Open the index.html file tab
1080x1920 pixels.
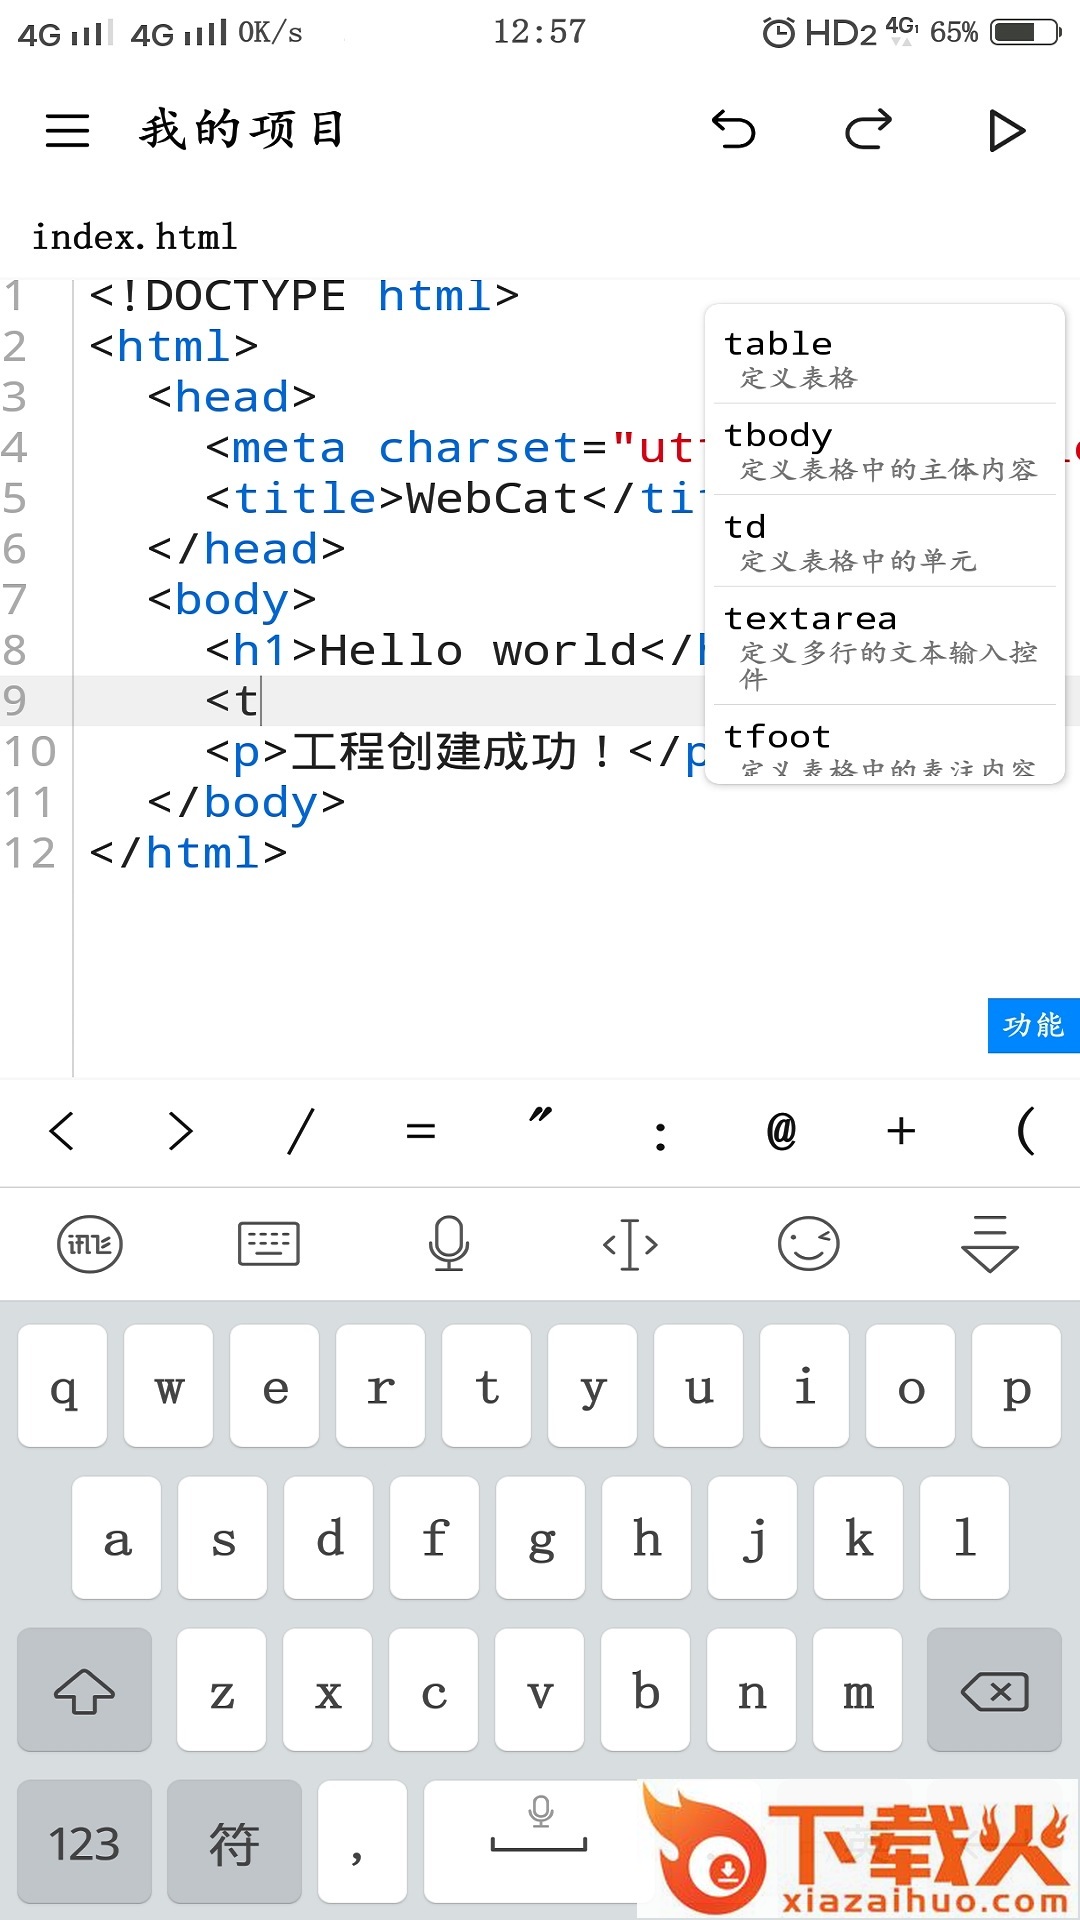click(x=135, y=237)
